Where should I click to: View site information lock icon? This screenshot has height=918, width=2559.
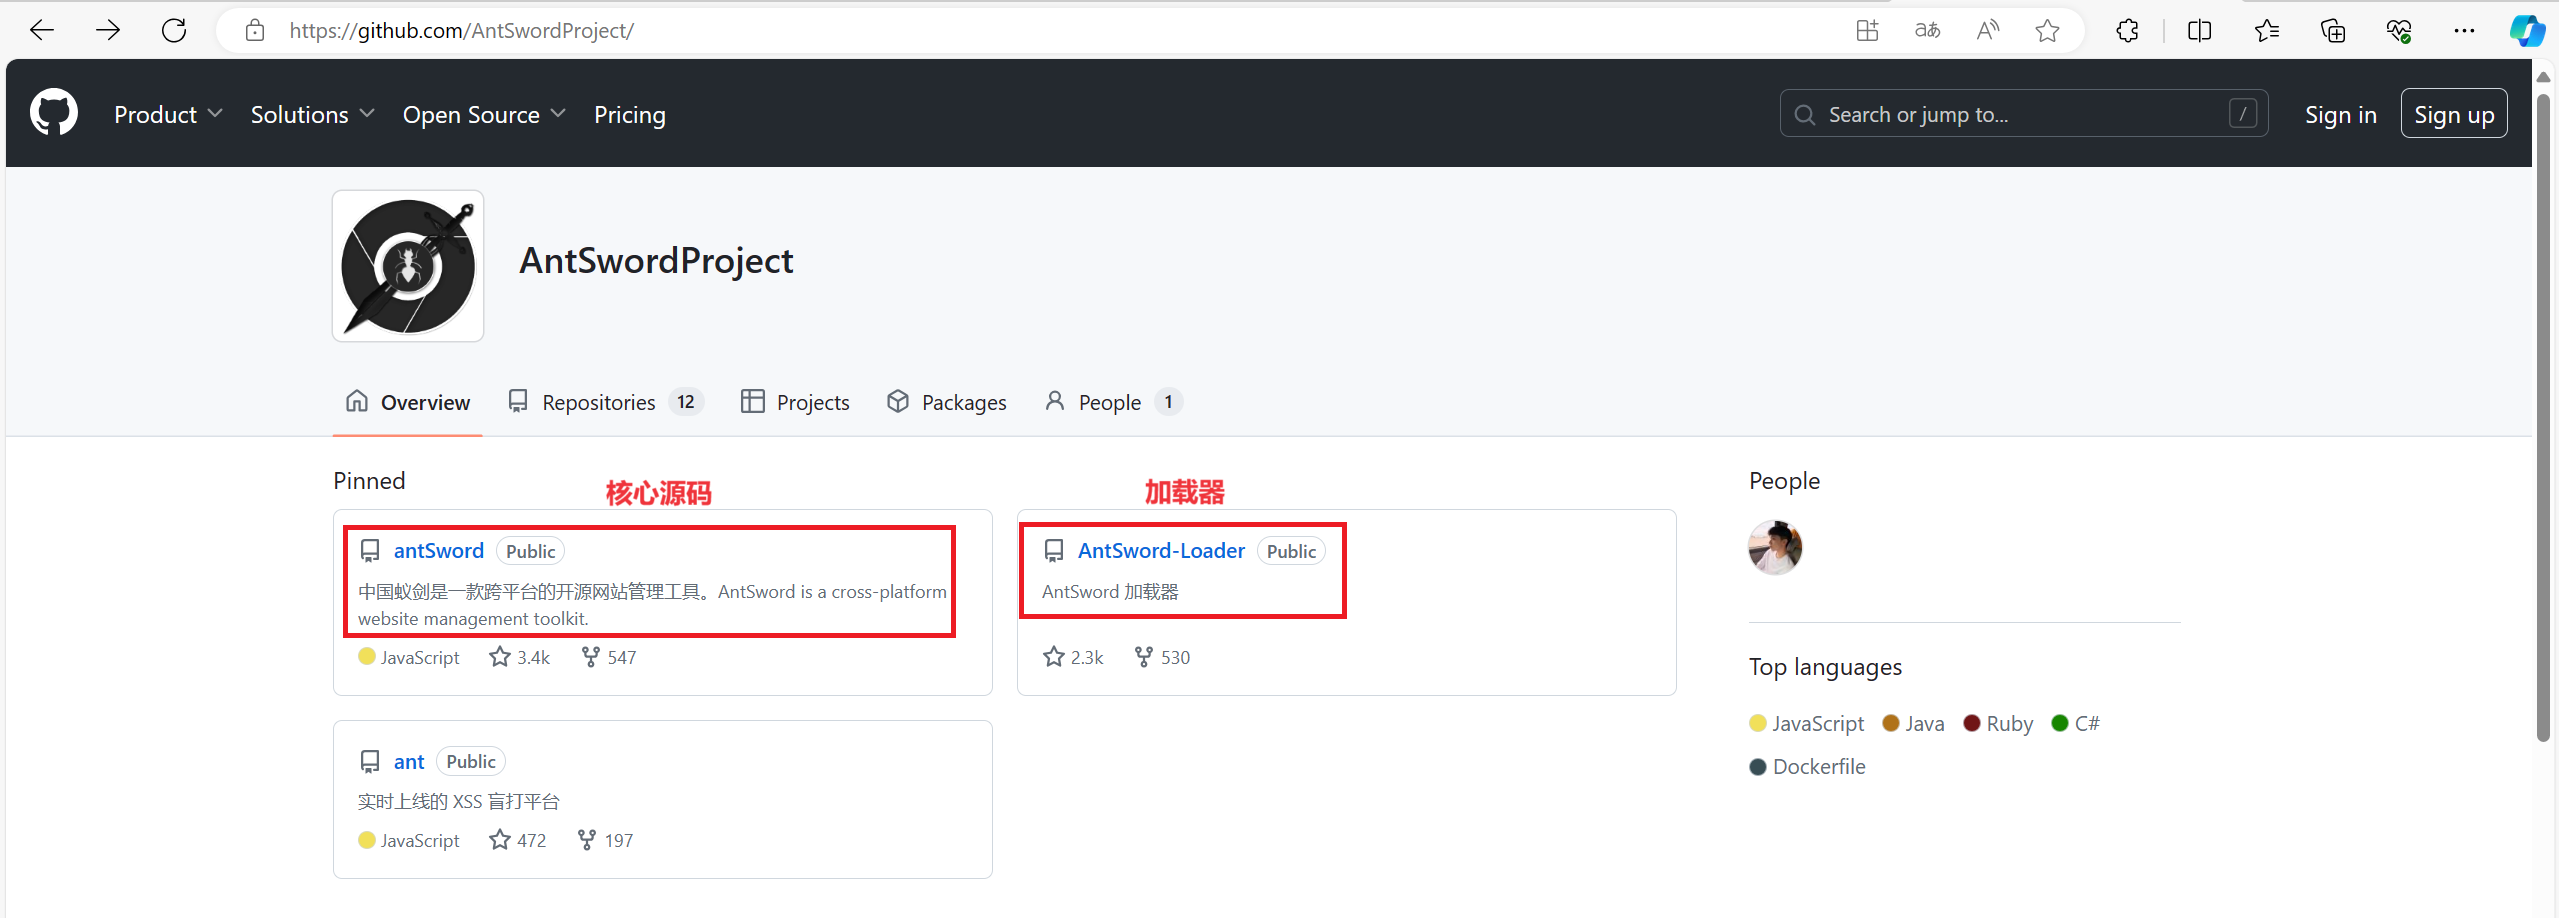pos(255,31)
